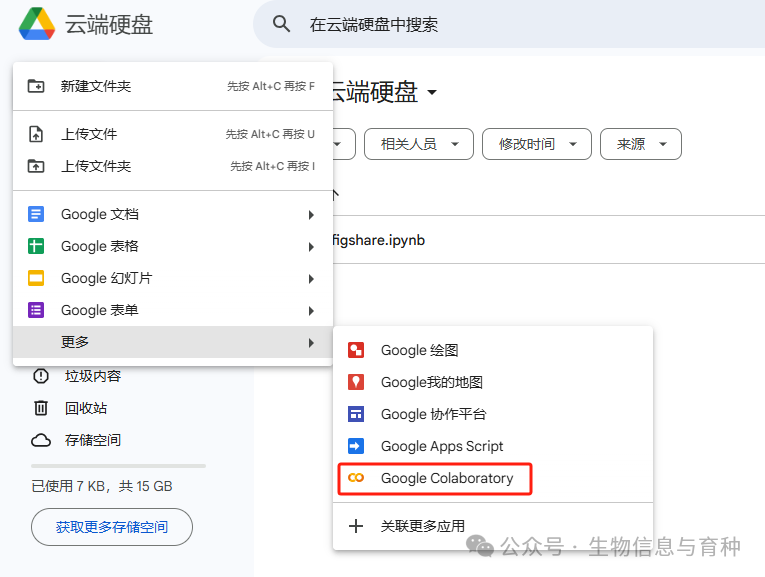Click the 已使用 7 KB，共 15 GB text
The height and width of the screenshot is (577, 765).
[x=102, y=486]
